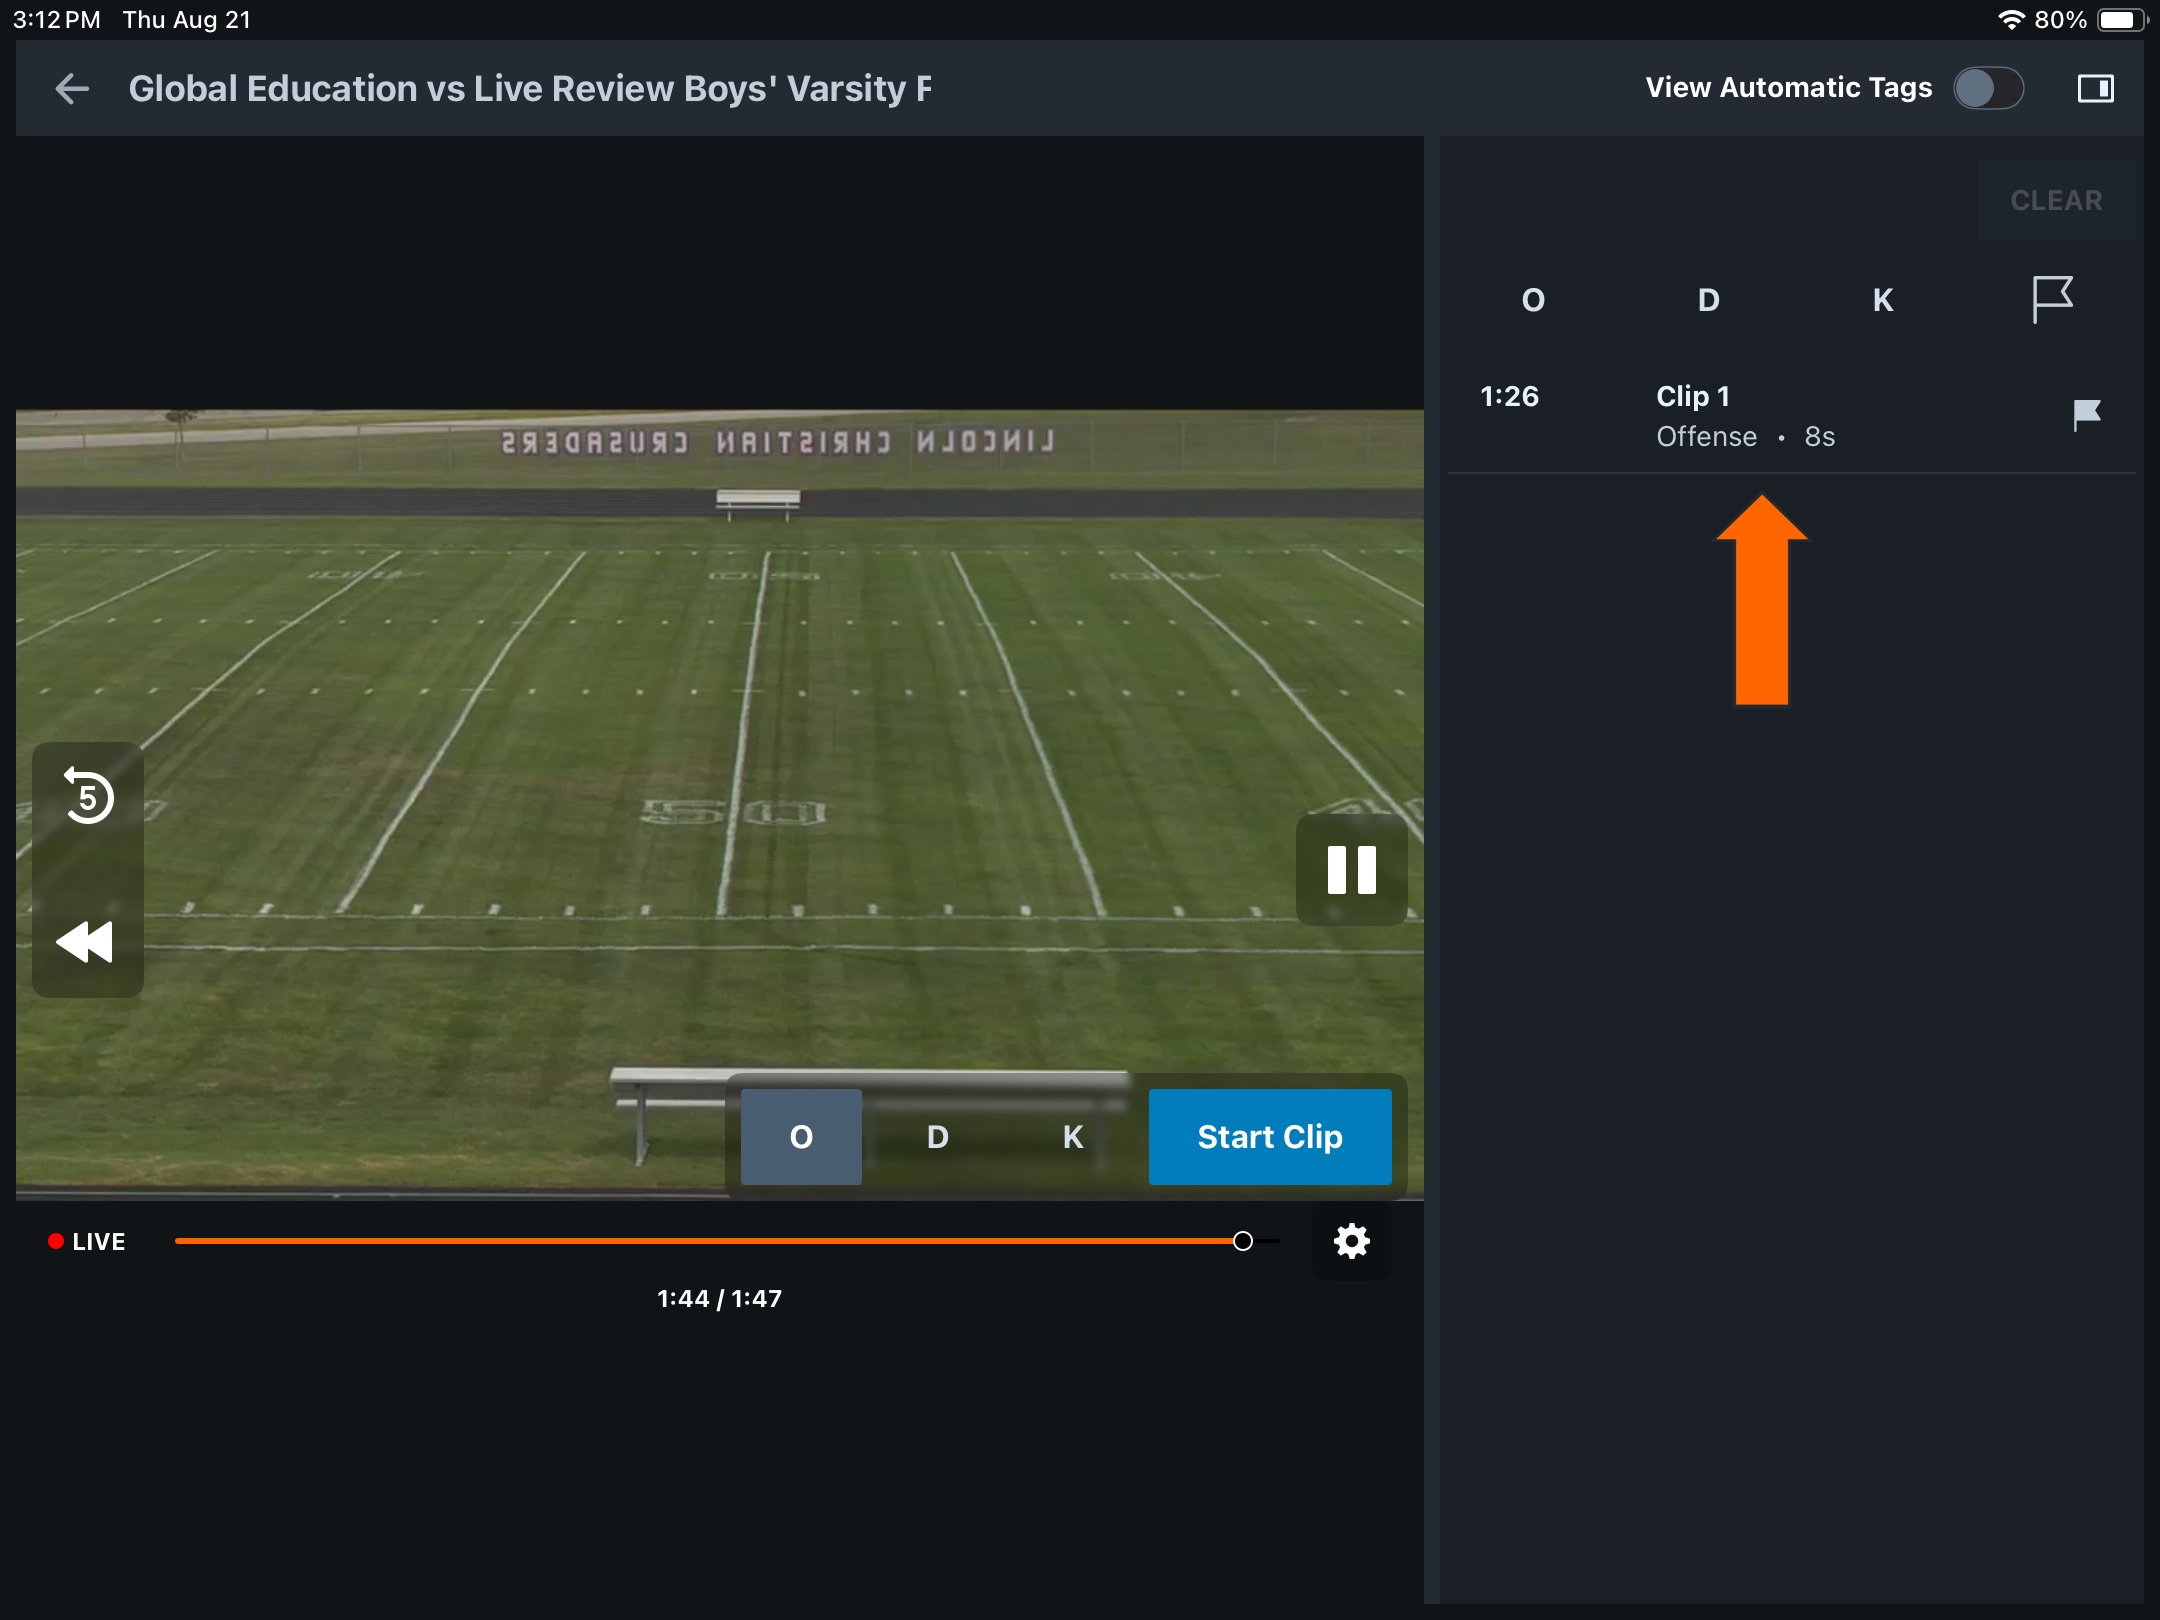
Task: Select the D tag button for defense
Action: tap(936, 1136)
